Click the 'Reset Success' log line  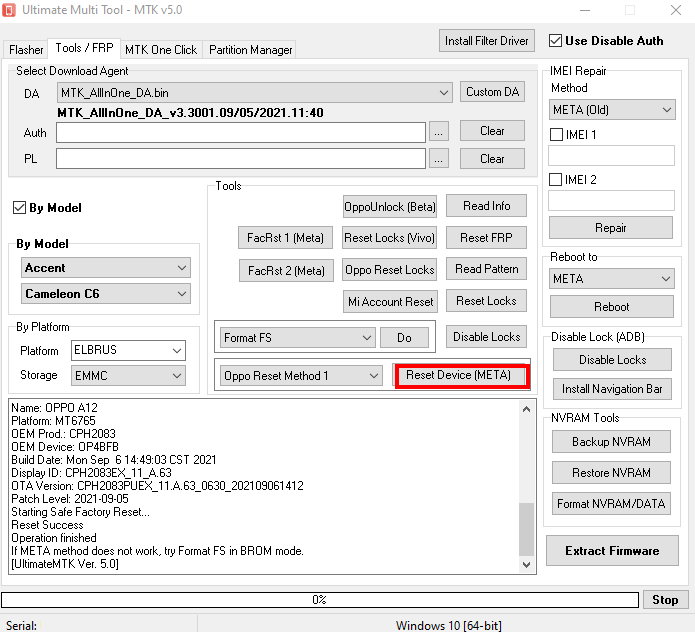(x=47, y=525)
